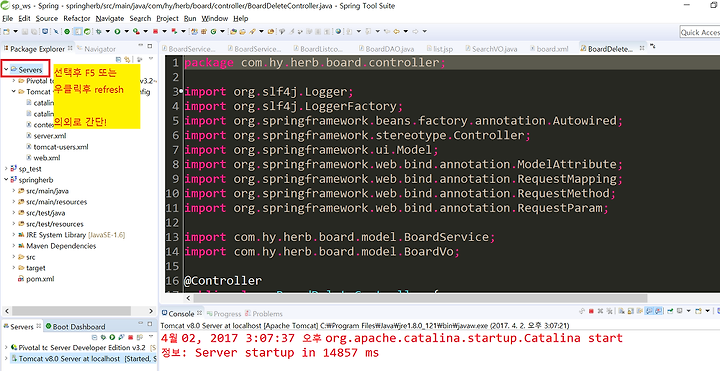Click the Relaunch red-green toolbar icon

click(x=174, y=31)
